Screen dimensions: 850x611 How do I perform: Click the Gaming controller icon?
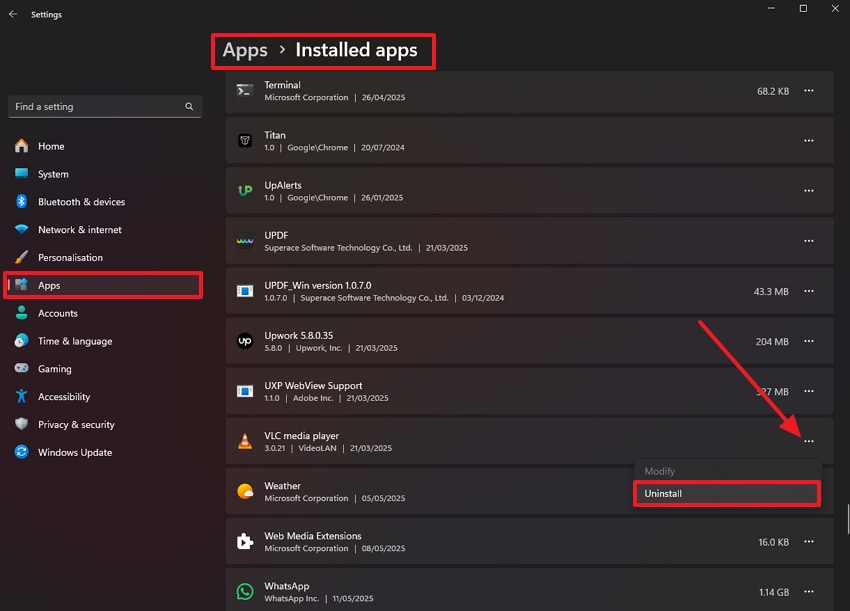(22, 368)
